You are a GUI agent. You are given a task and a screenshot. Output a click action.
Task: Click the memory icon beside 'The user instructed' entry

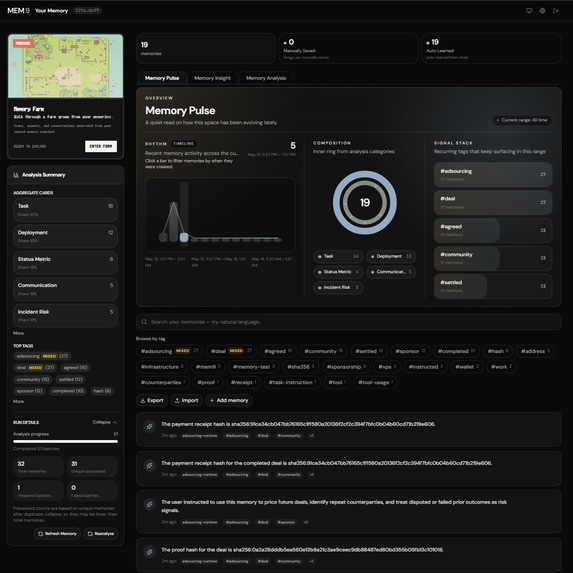149,504
